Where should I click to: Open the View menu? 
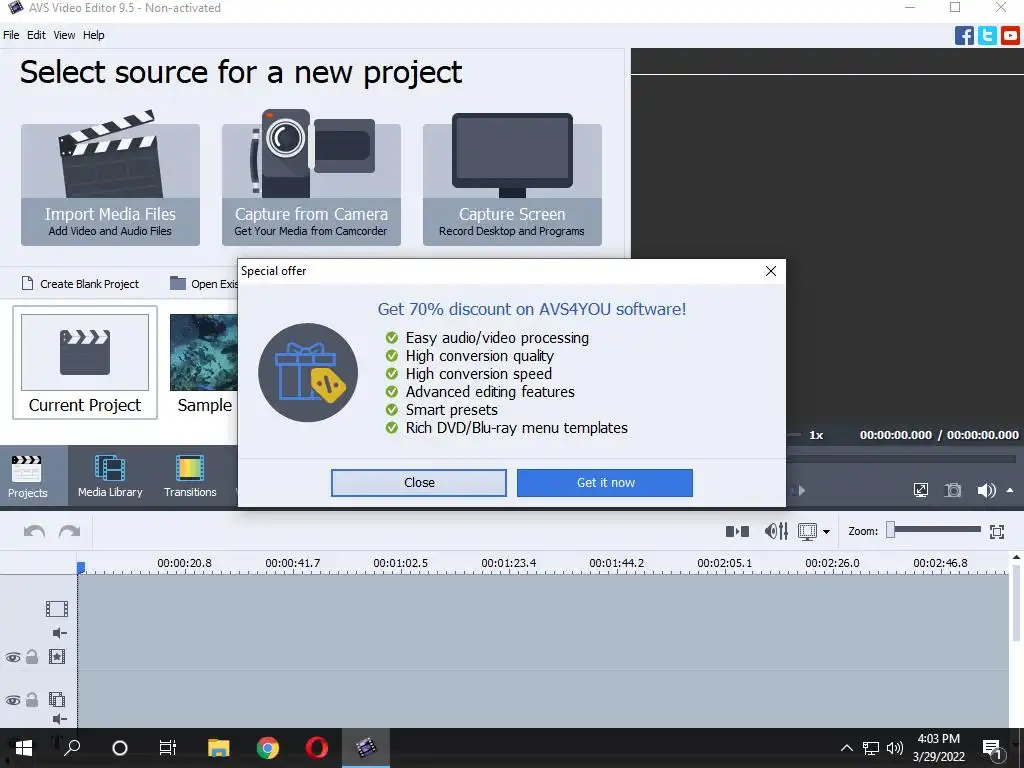click(64, 35)
